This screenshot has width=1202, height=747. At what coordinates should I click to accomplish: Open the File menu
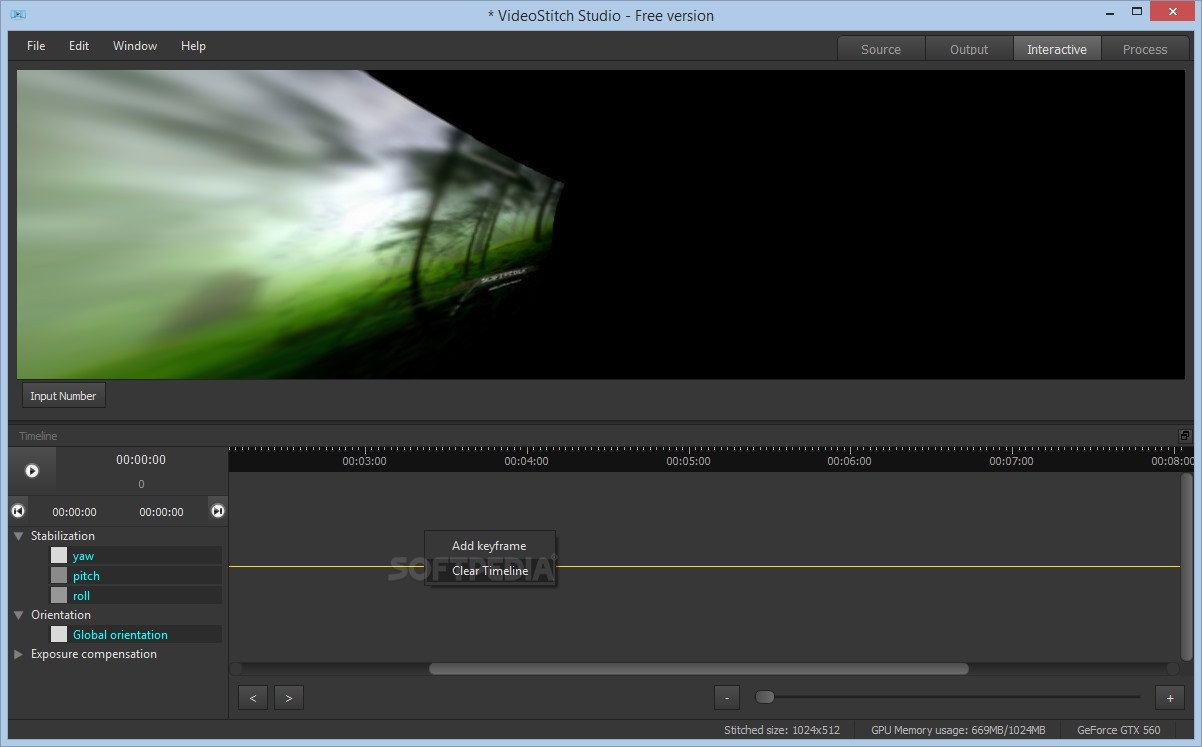tap(36, 46)
